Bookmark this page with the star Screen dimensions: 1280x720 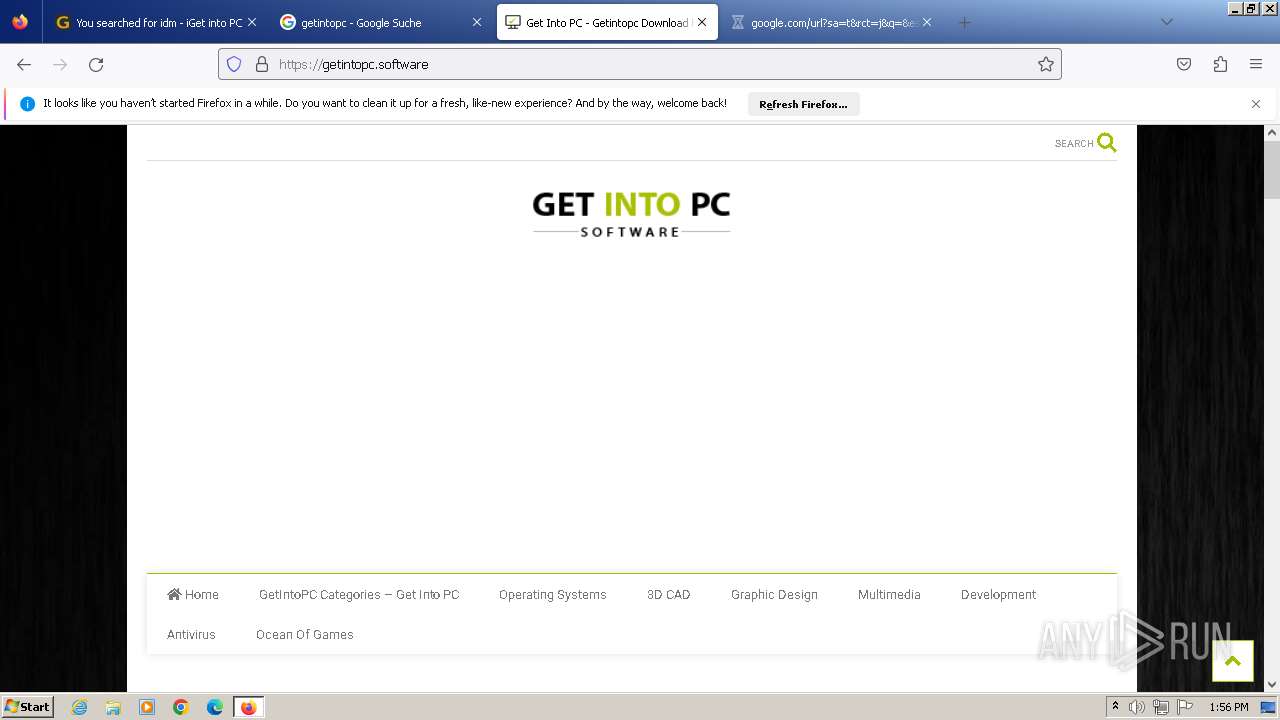pos(1046,64)
